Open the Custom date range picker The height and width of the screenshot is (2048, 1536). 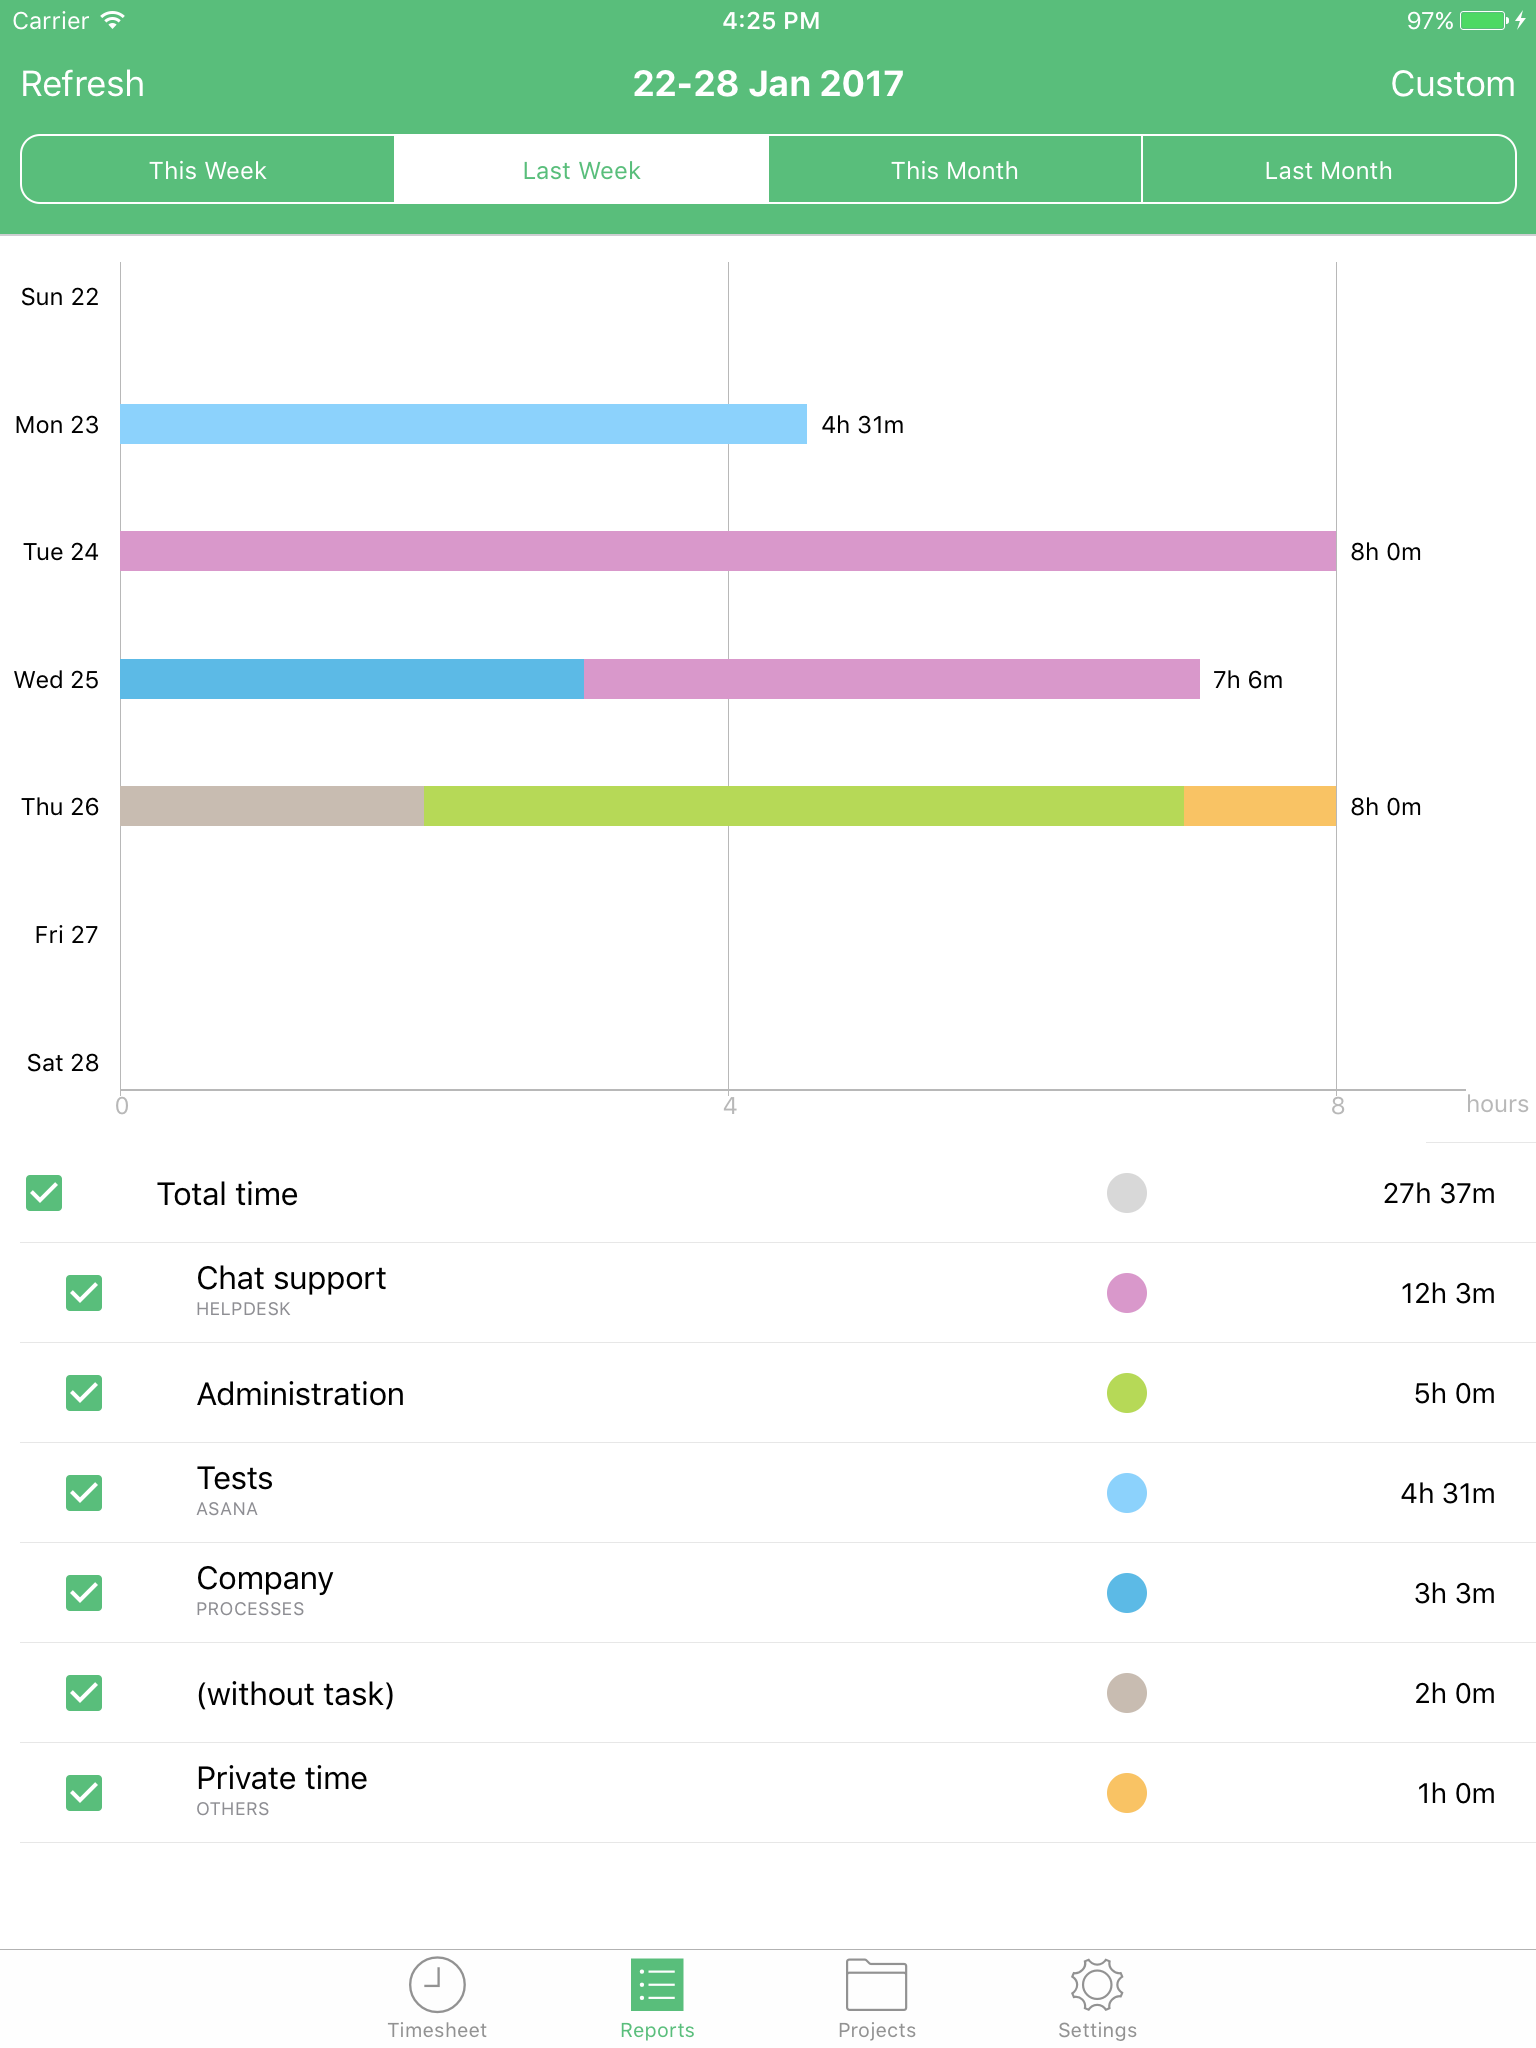(x=1452, y=84)
